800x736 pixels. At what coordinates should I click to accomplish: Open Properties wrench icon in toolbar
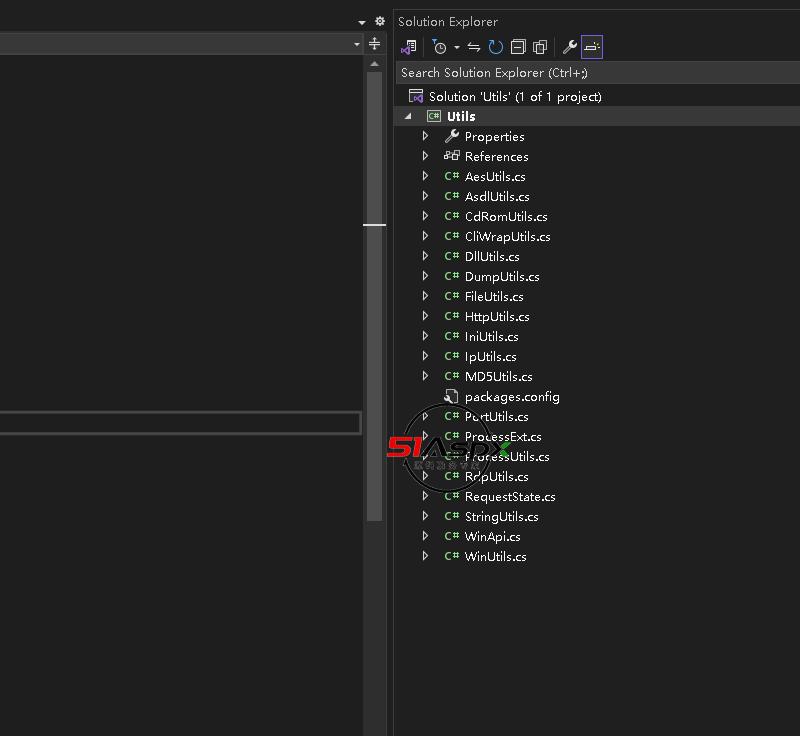click(x=570, y=47)
